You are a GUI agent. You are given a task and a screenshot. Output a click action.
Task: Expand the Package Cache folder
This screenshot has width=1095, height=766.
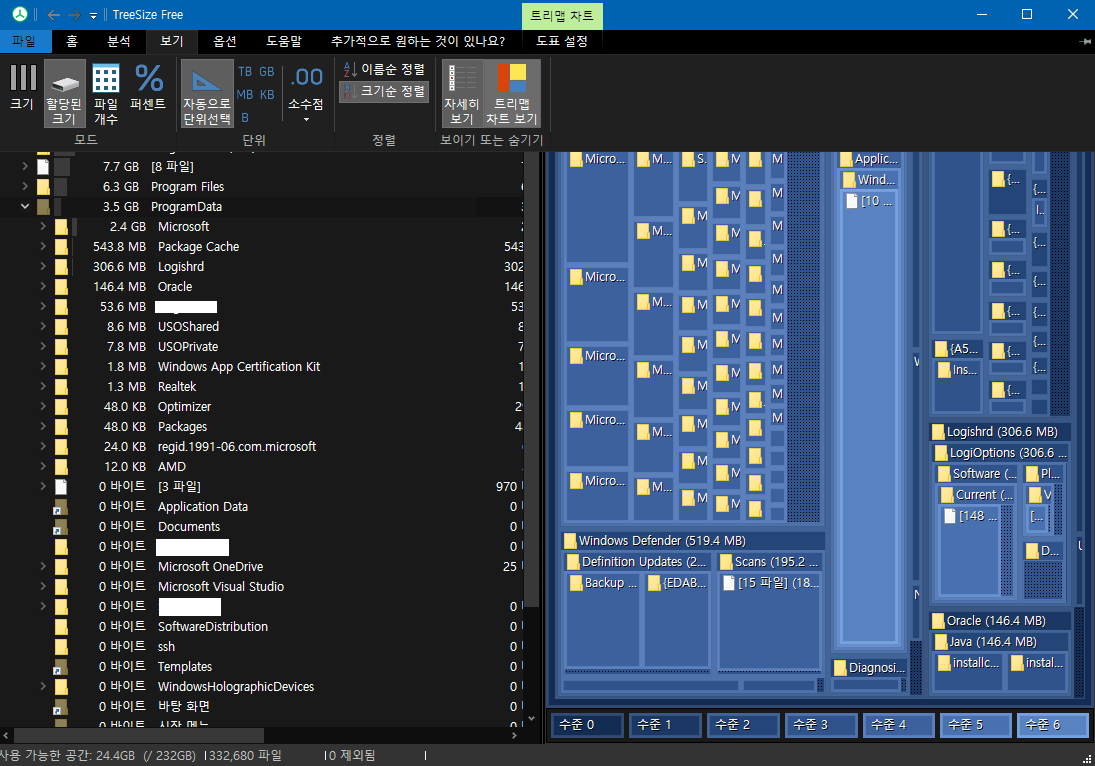pos(43,246)
